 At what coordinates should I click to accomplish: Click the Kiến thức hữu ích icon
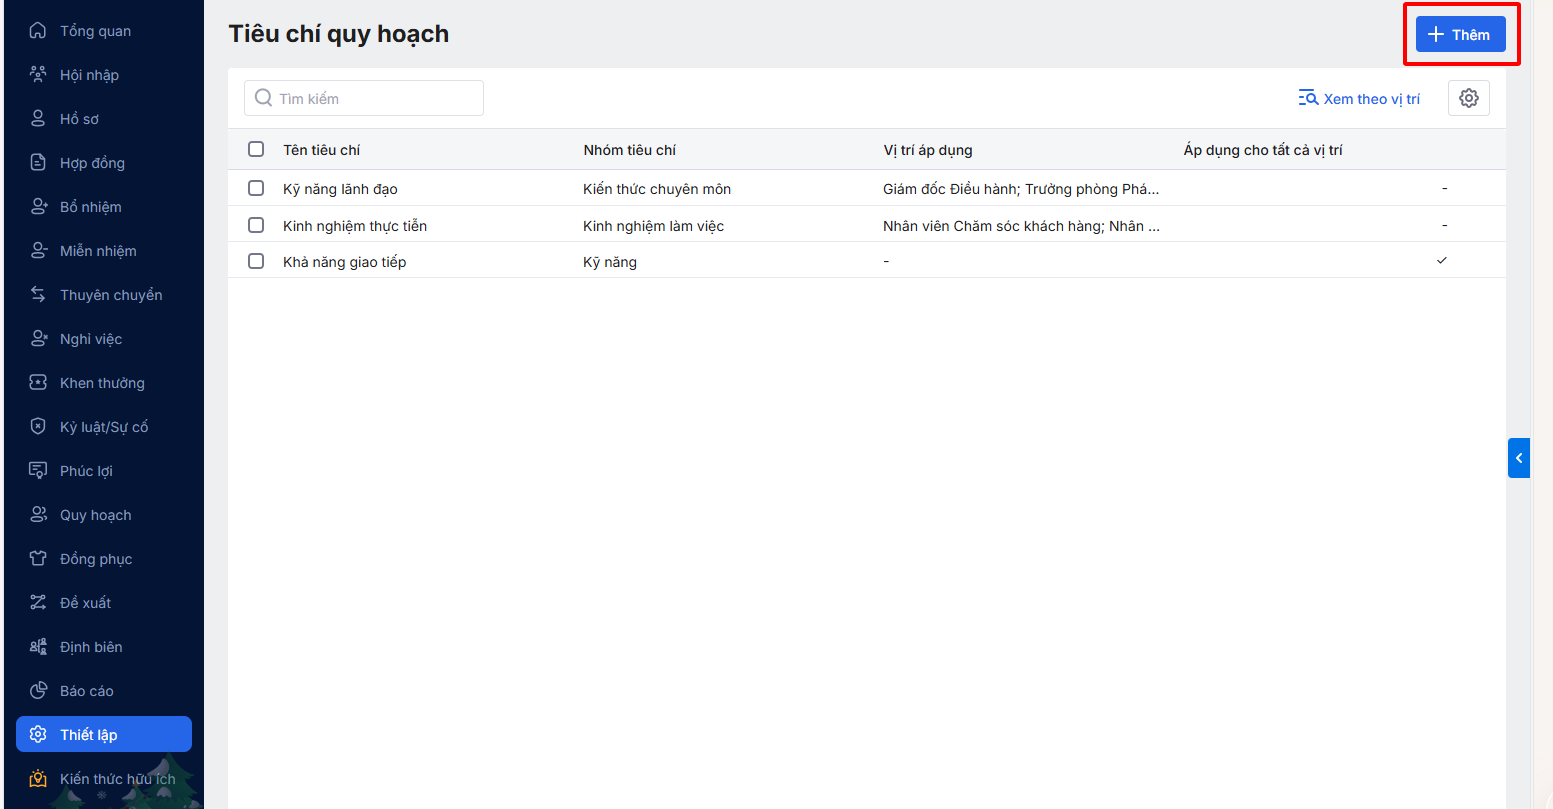[x=38, y=779]
